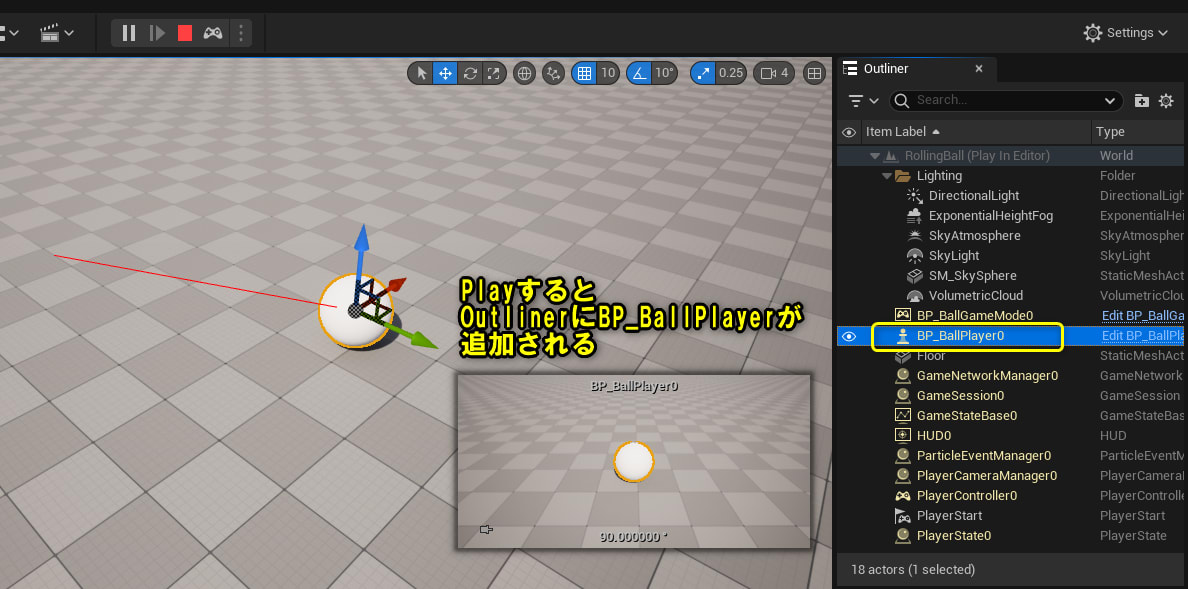Click the Edit BP_BallGameMode link
Image resolution: width=1188 pixels, height=589 pixels.
click(1143, 315)
